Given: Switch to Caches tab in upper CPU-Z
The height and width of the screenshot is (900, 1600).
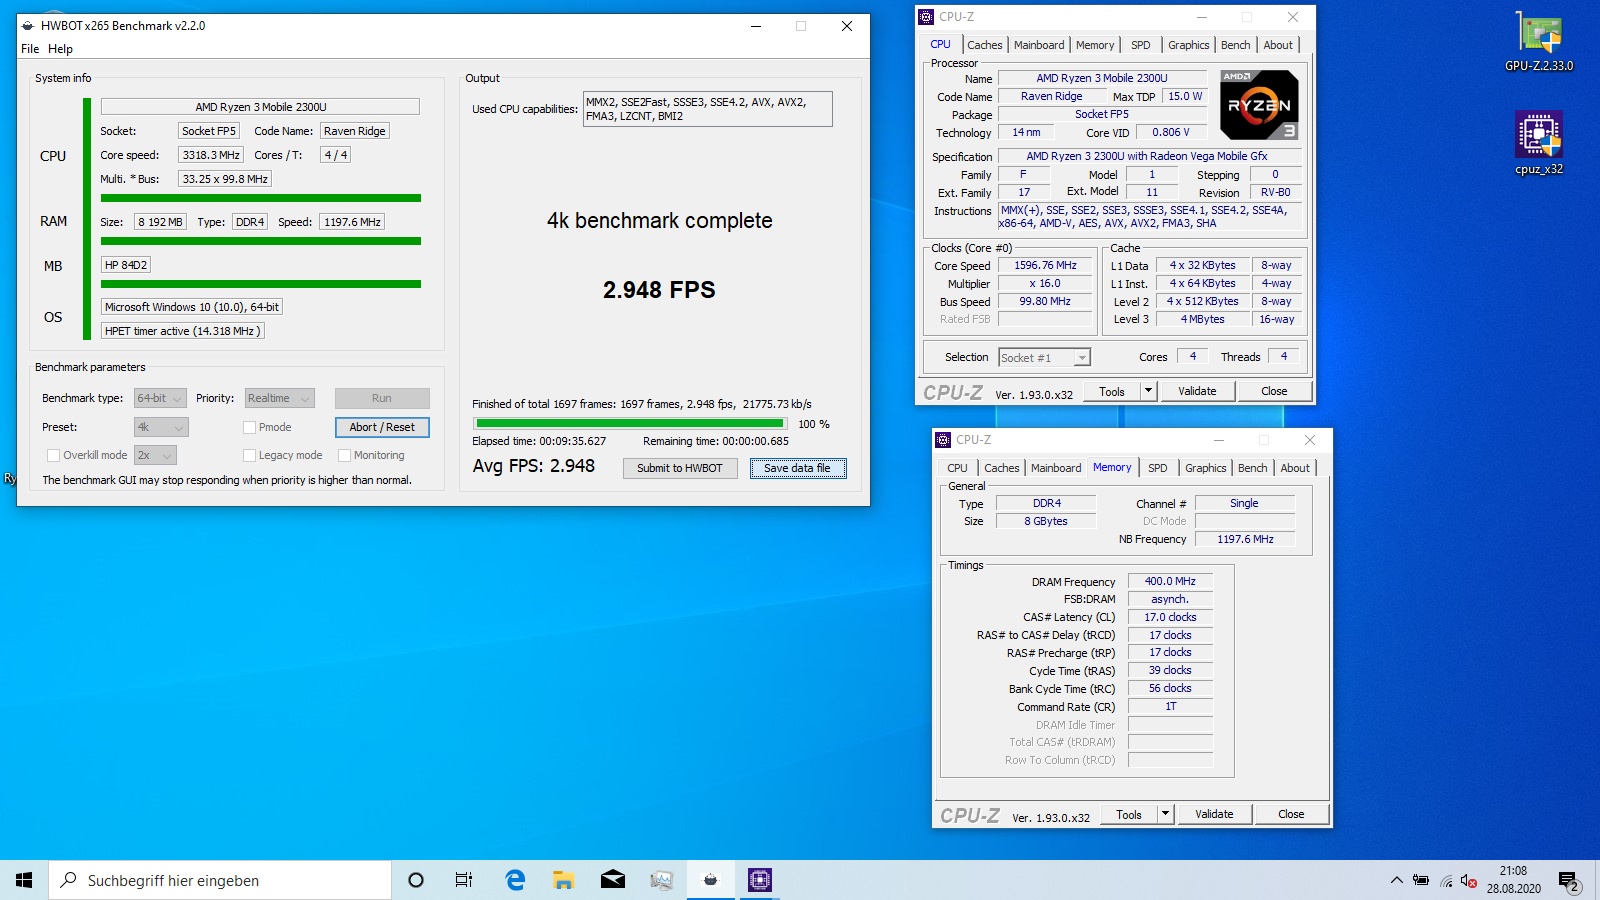Looking at the screenshot, I should point(985,45).
